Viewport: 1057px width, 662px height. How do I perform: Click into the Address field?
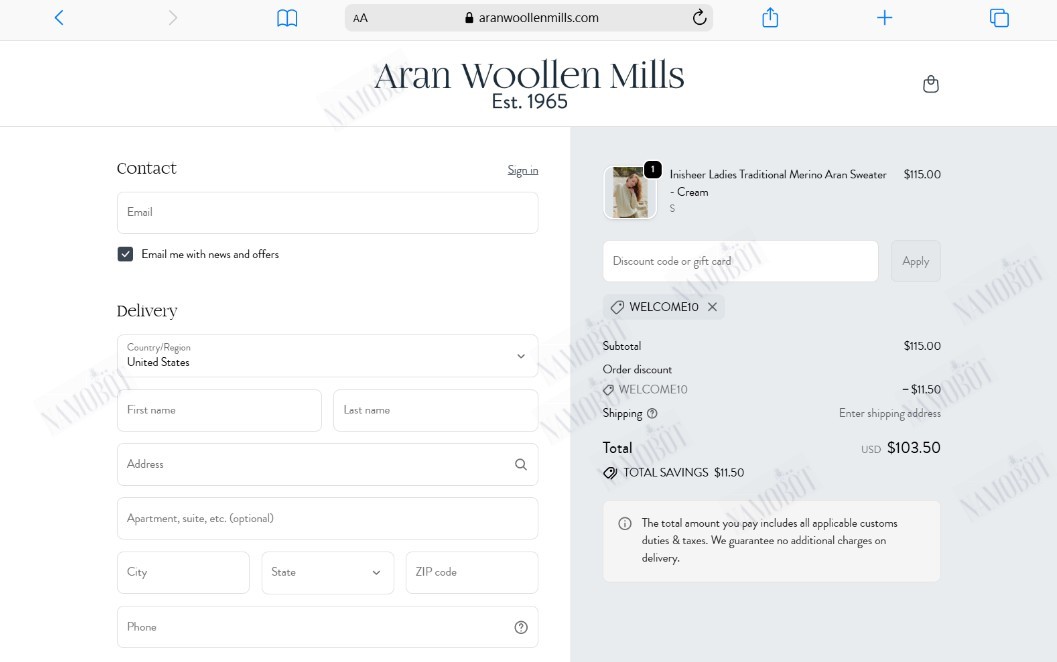click(x=328, y=464)
